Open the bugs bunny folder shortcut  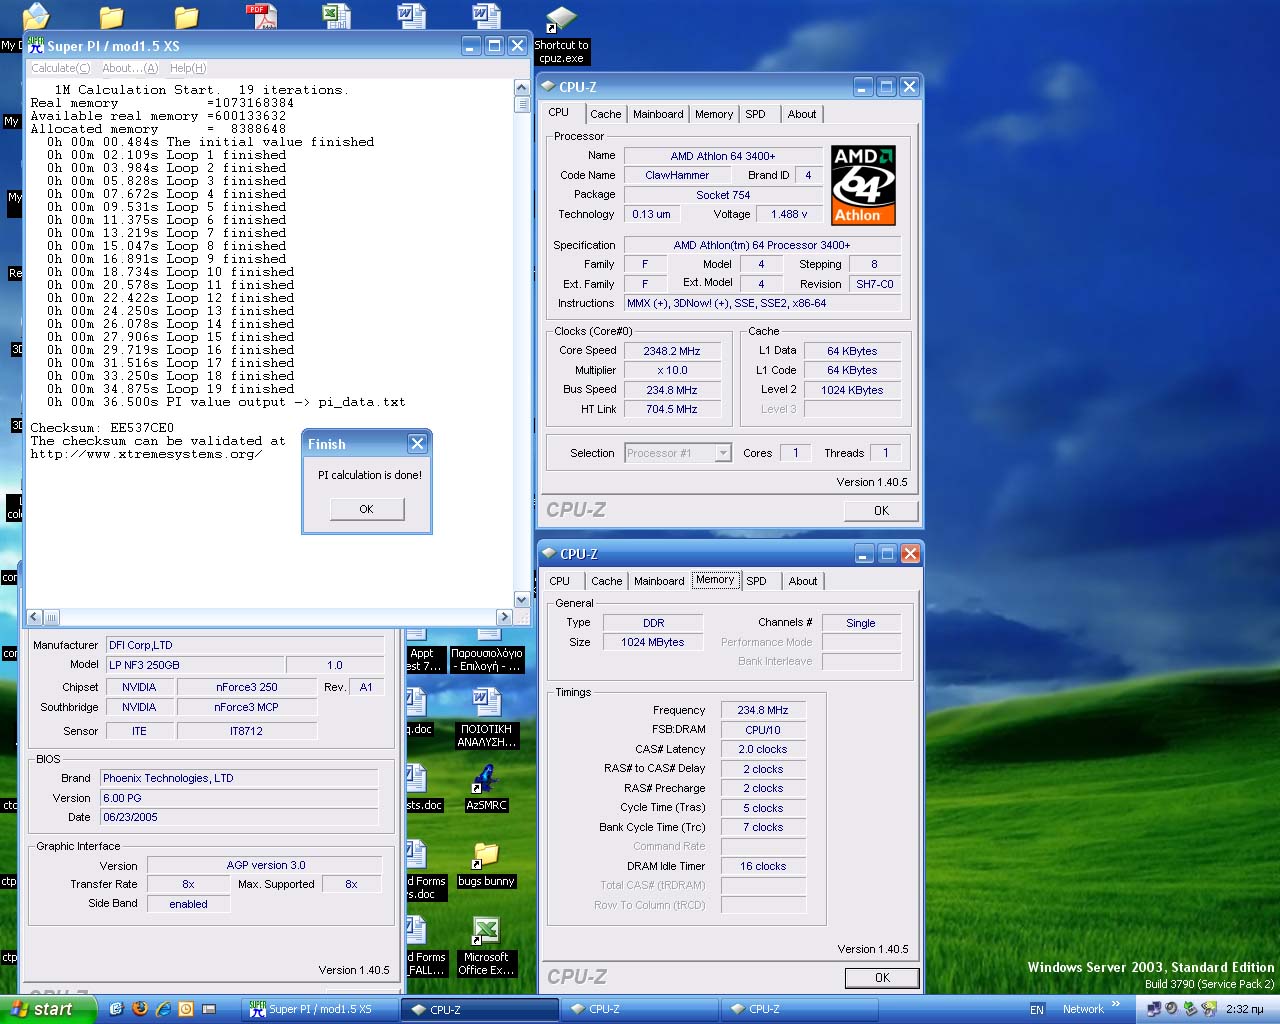(x=486, y=864)
